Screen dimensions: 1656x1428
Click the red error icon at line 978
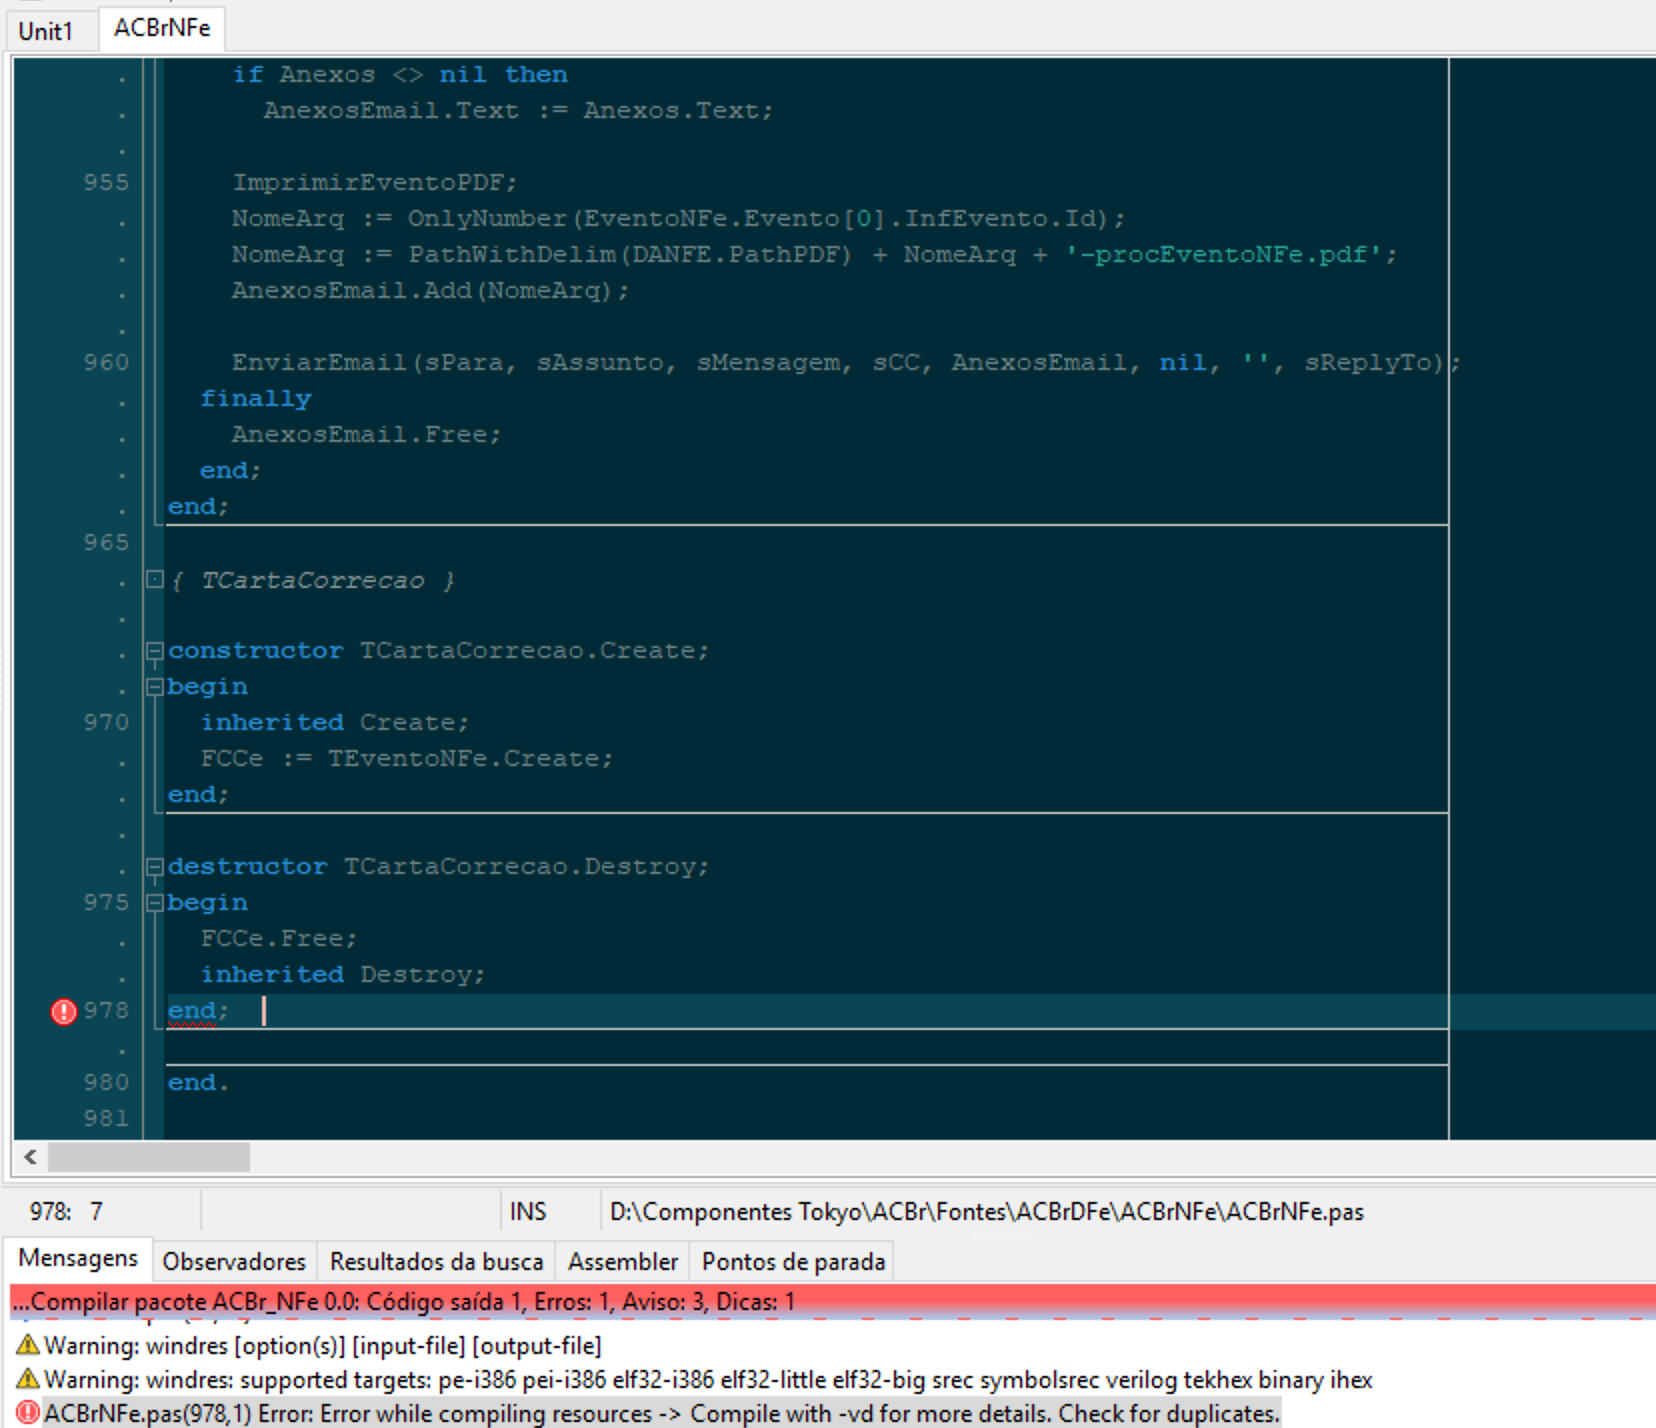63,1012
